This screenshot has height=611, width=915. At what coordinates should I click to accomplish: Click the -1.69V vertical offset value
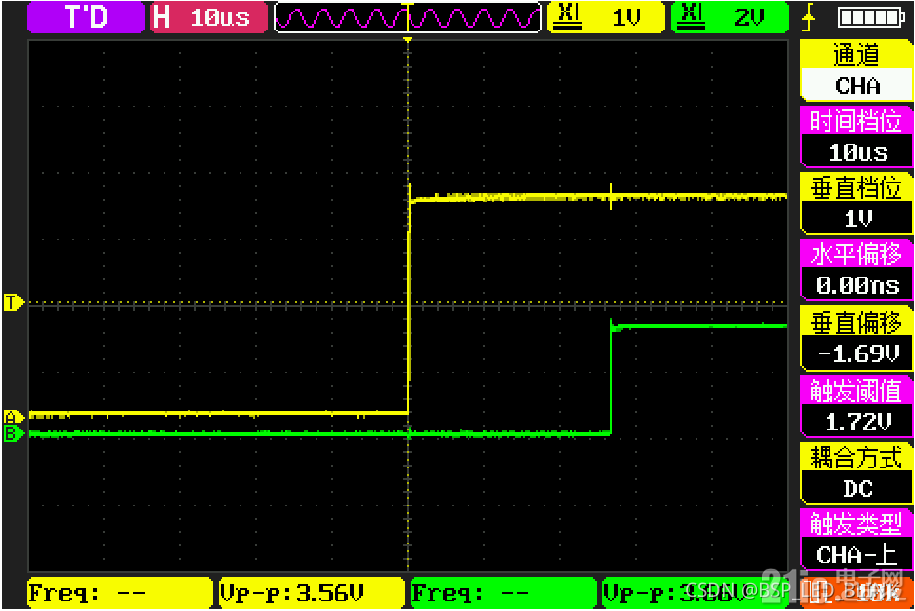856,353
